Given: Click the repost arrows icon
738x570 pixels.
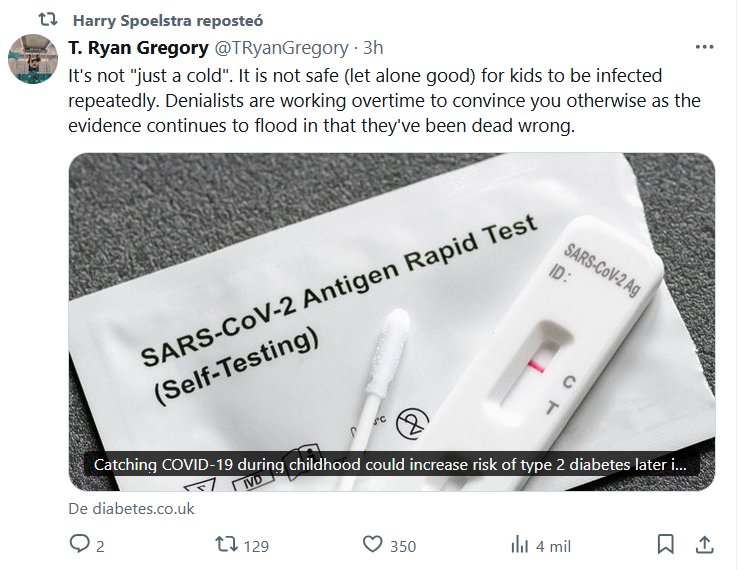Looking at the screenshot, I should (227, 545).
